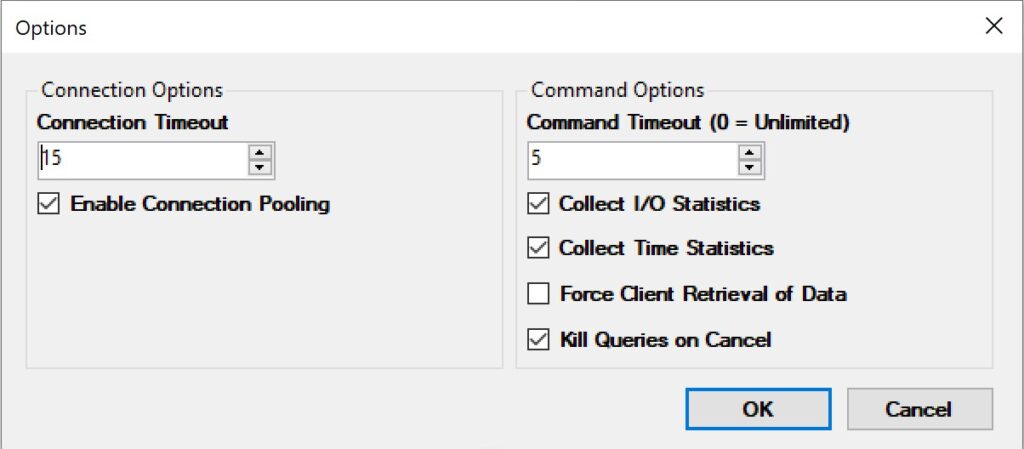Increase Command Timeout using the up spinner arrow
The height and width of the screenshot is (449, 1024).
(750, 153)
